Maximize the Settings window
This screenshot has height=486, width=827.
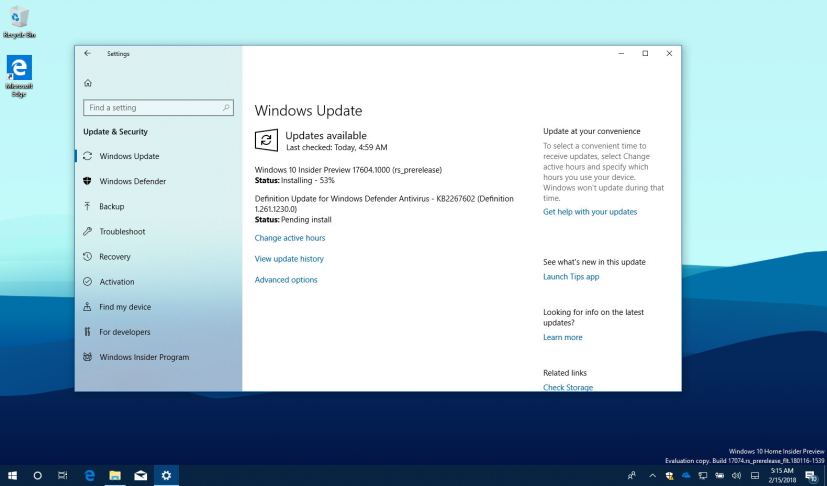point(645,53)
